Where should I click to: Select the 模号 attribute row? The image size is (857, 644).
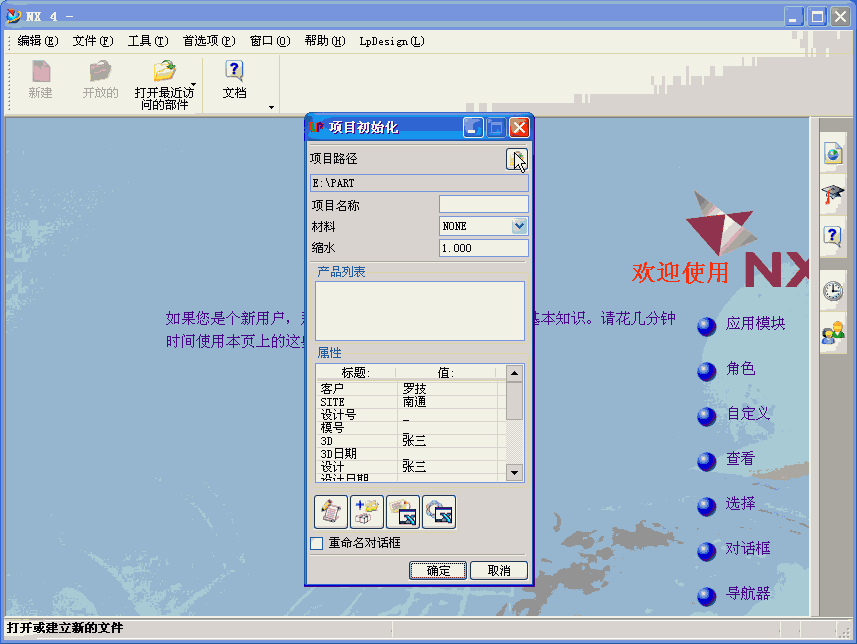click(x=407, y=428)
